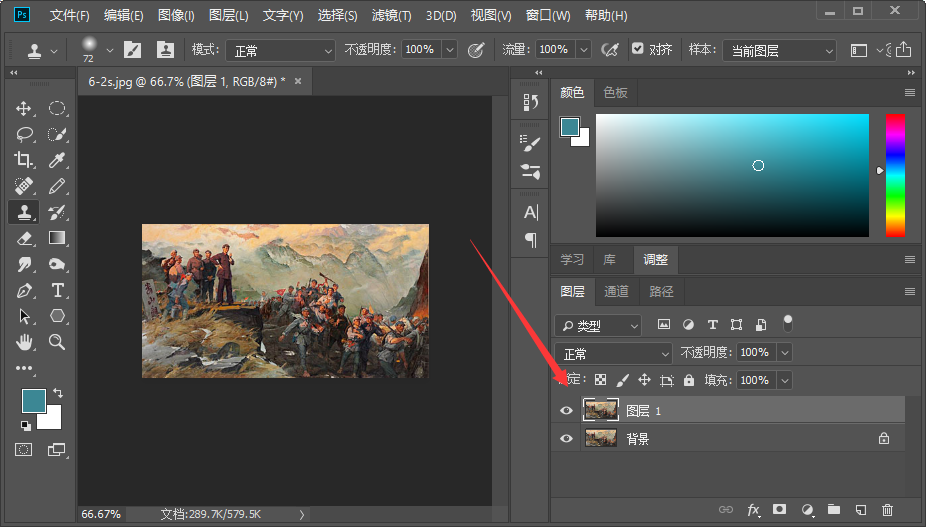926x527 pixels.
Task: Lock transparent pixels for the layer
Action: (x=601, y=380)
